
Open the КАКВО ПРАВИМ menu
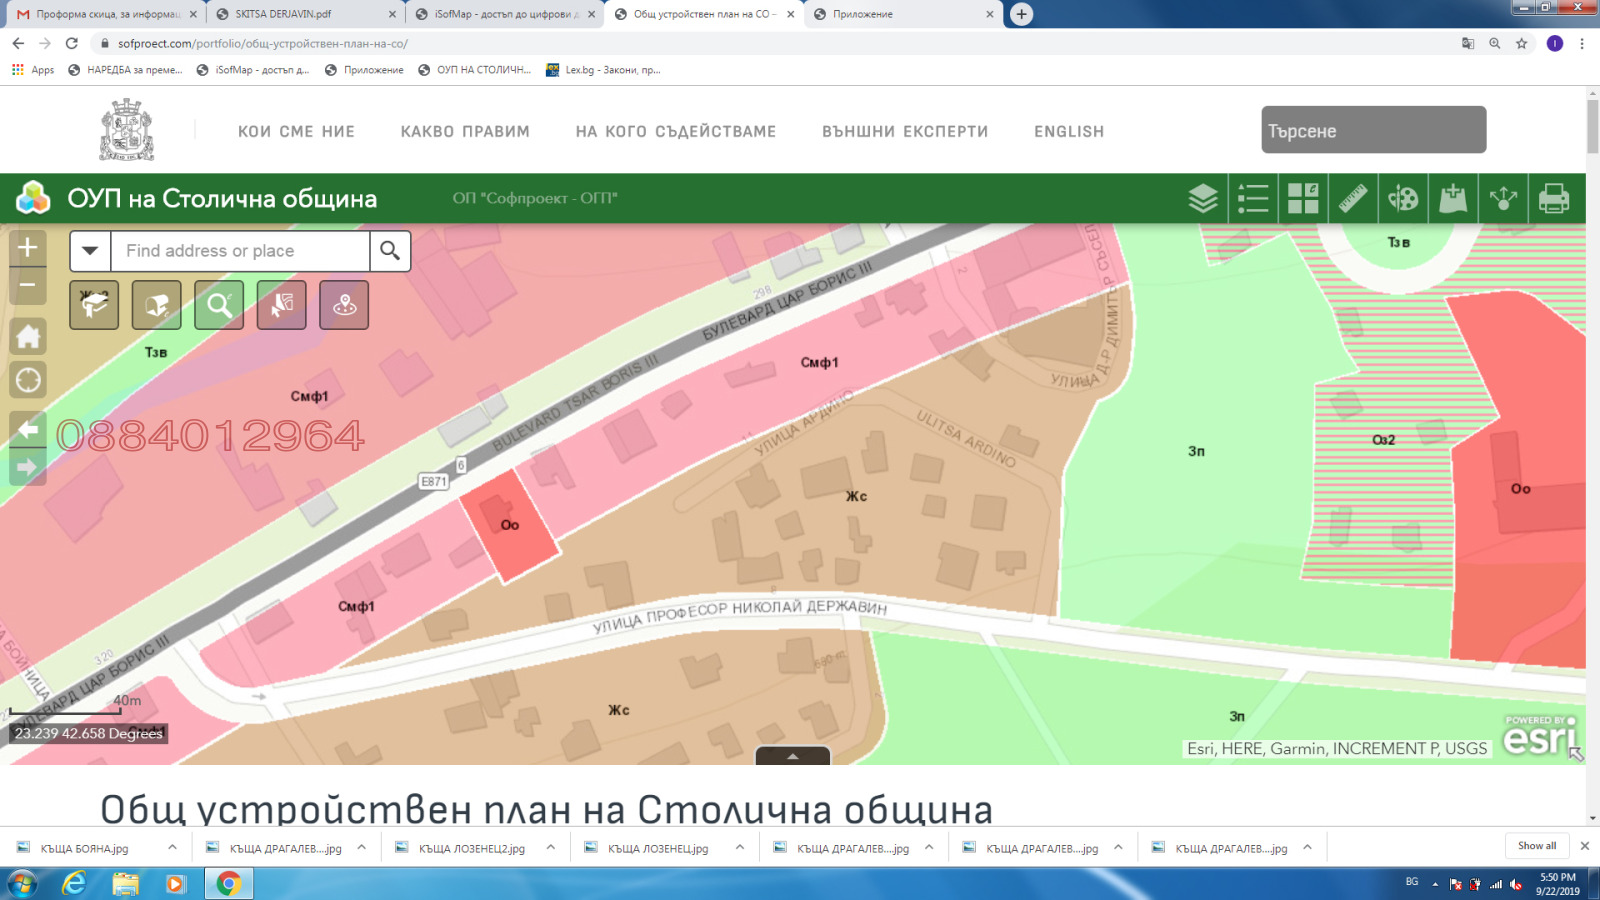tap(465, 131)
